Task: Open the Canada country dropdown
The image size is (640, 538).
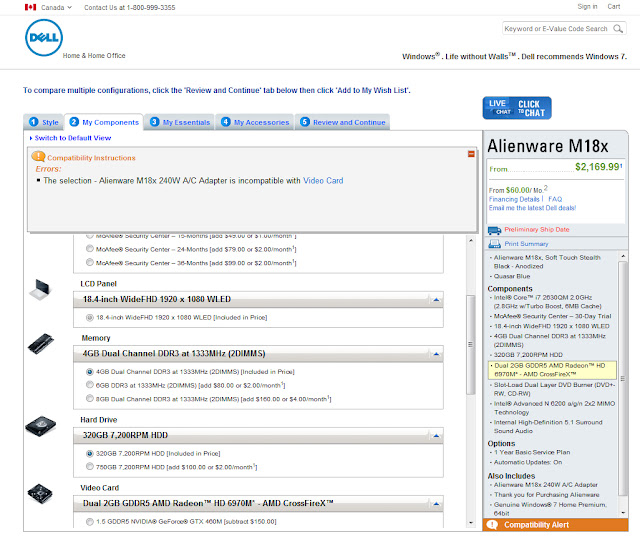Action: 56,7
